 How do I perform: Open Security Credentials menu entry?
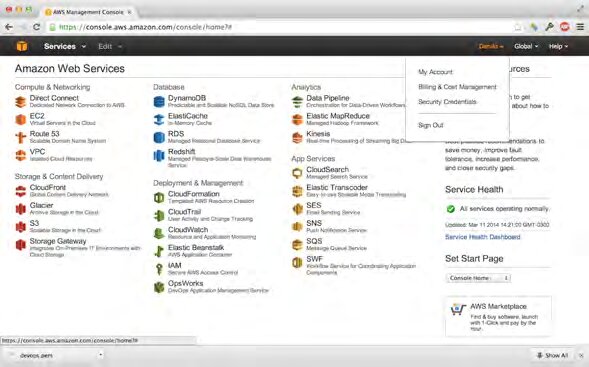coord(447,102)
